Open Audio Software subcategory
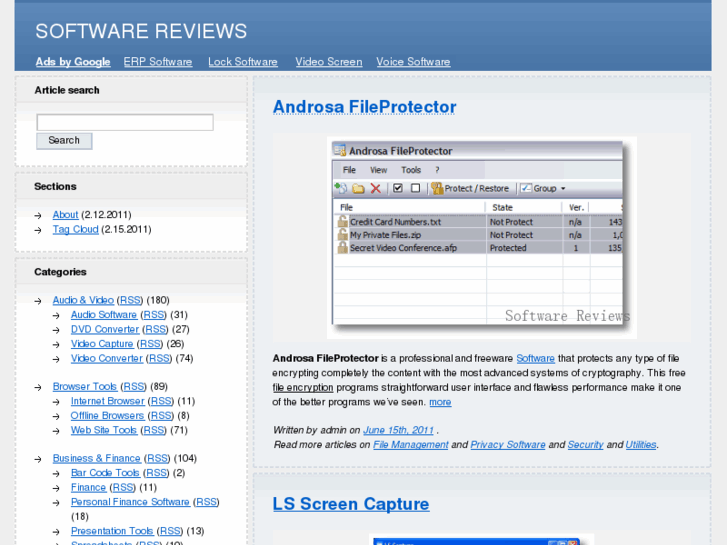 104,314
